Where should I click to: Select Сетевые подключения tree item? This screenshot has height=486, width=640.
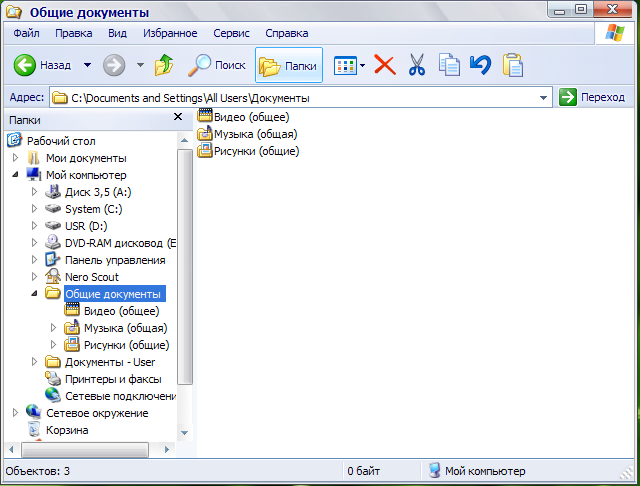120,396
